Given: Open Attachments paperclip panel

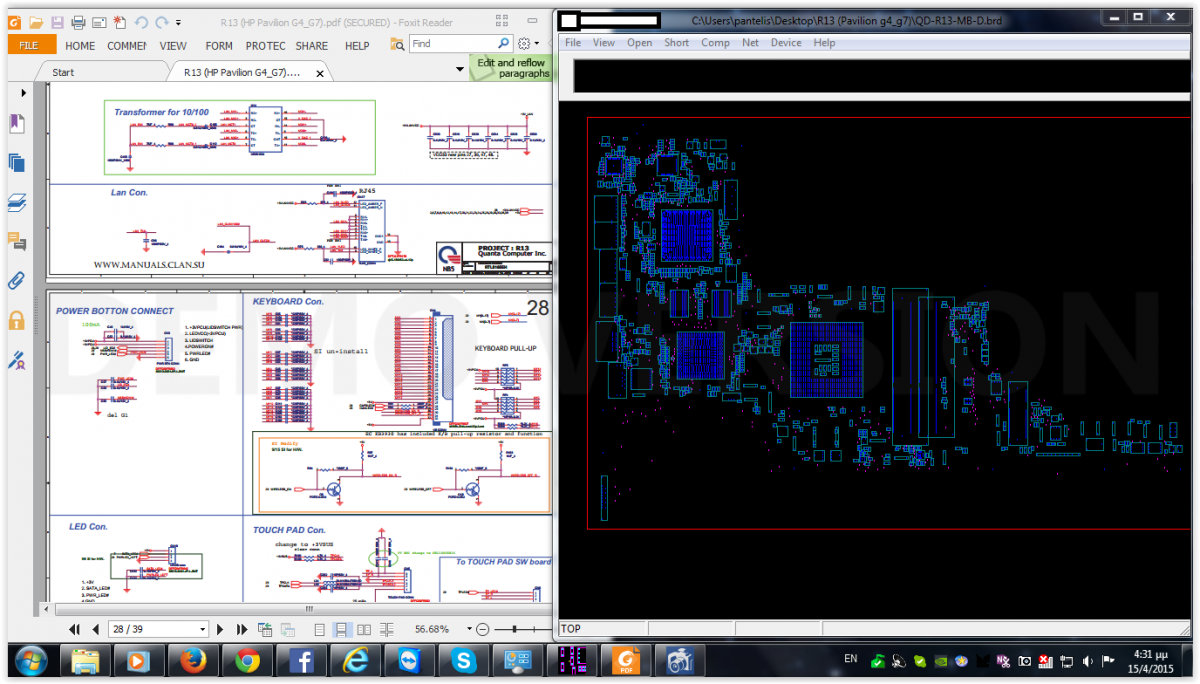Looking at the screenshot, I should (17, 280).
